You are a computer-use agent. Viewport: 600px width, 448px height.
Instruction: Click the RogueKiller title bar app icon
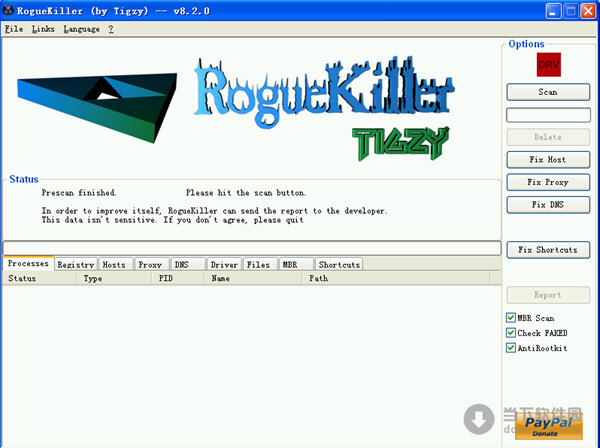pyautogui.click(x=8, y=10)
